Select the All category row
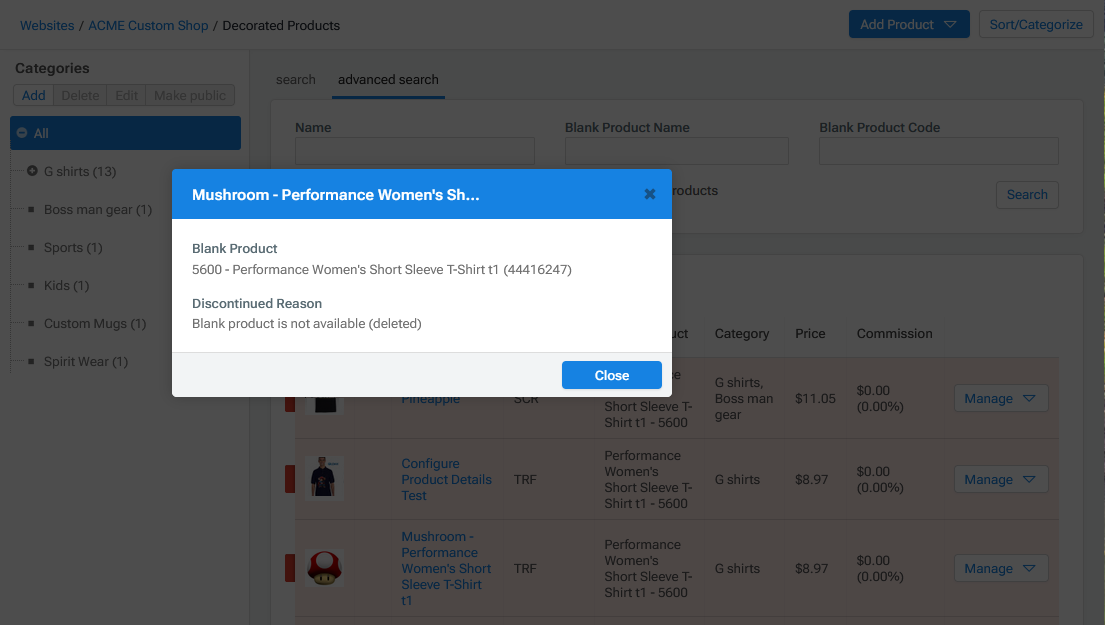Image resolution: width=1105 pixels, height=625 pixels. tap(125, 133)
